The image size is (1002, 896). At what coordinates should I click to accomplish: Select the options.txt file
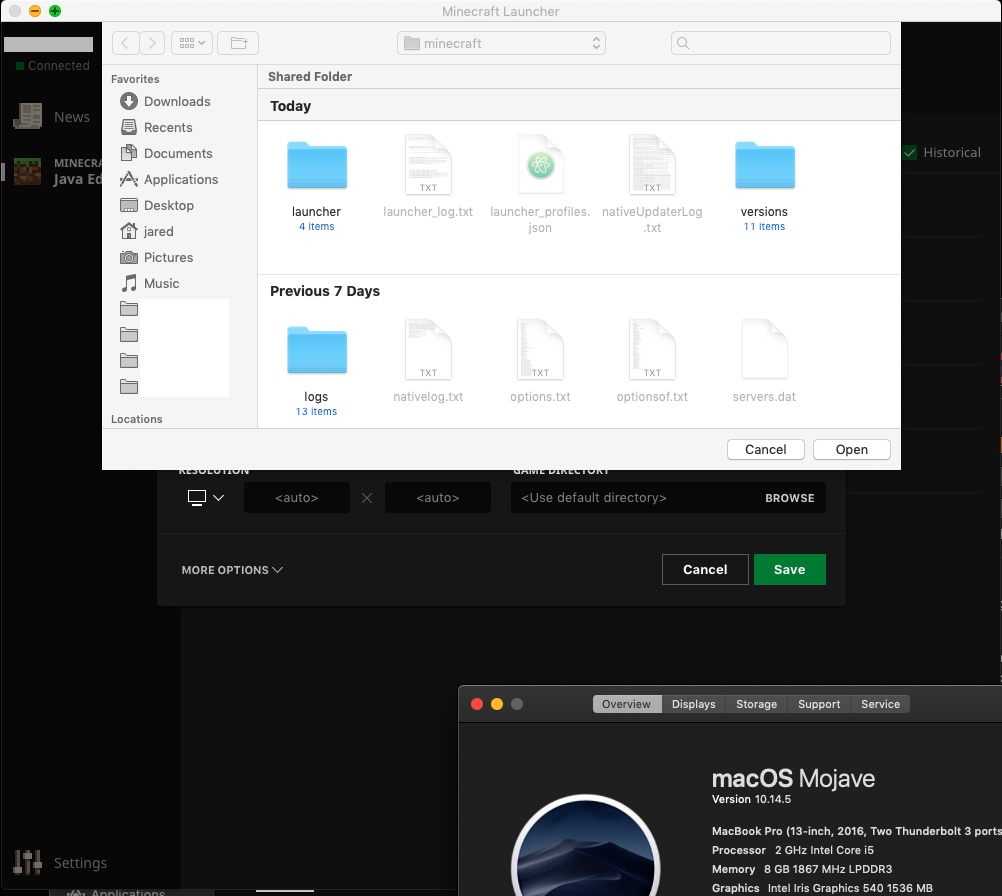coord(541,351)
